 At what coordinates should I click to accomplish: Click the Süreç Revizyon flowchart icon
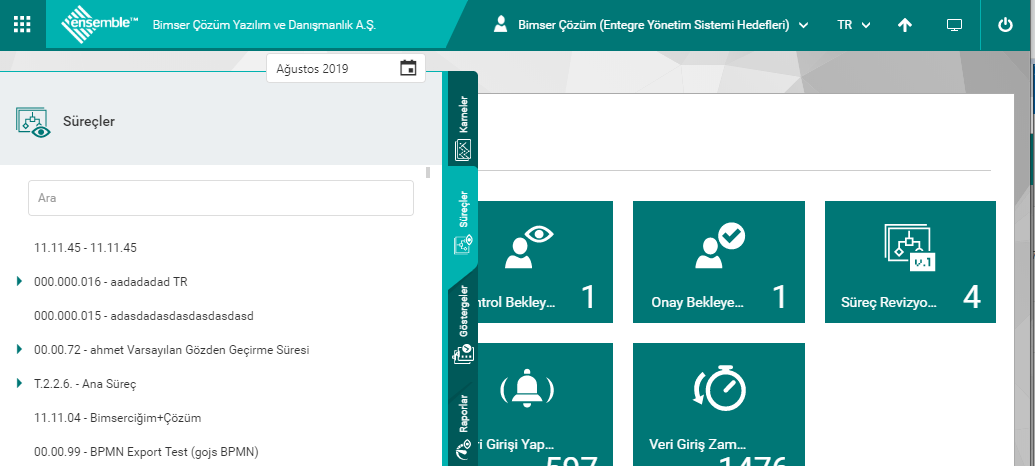910,248
